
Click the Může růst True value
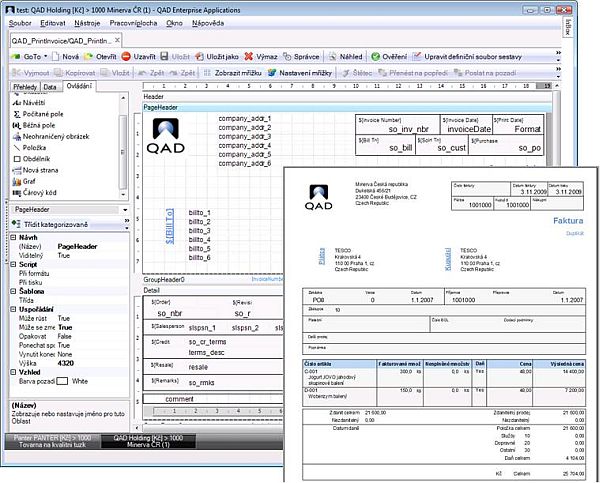[64, 318]
